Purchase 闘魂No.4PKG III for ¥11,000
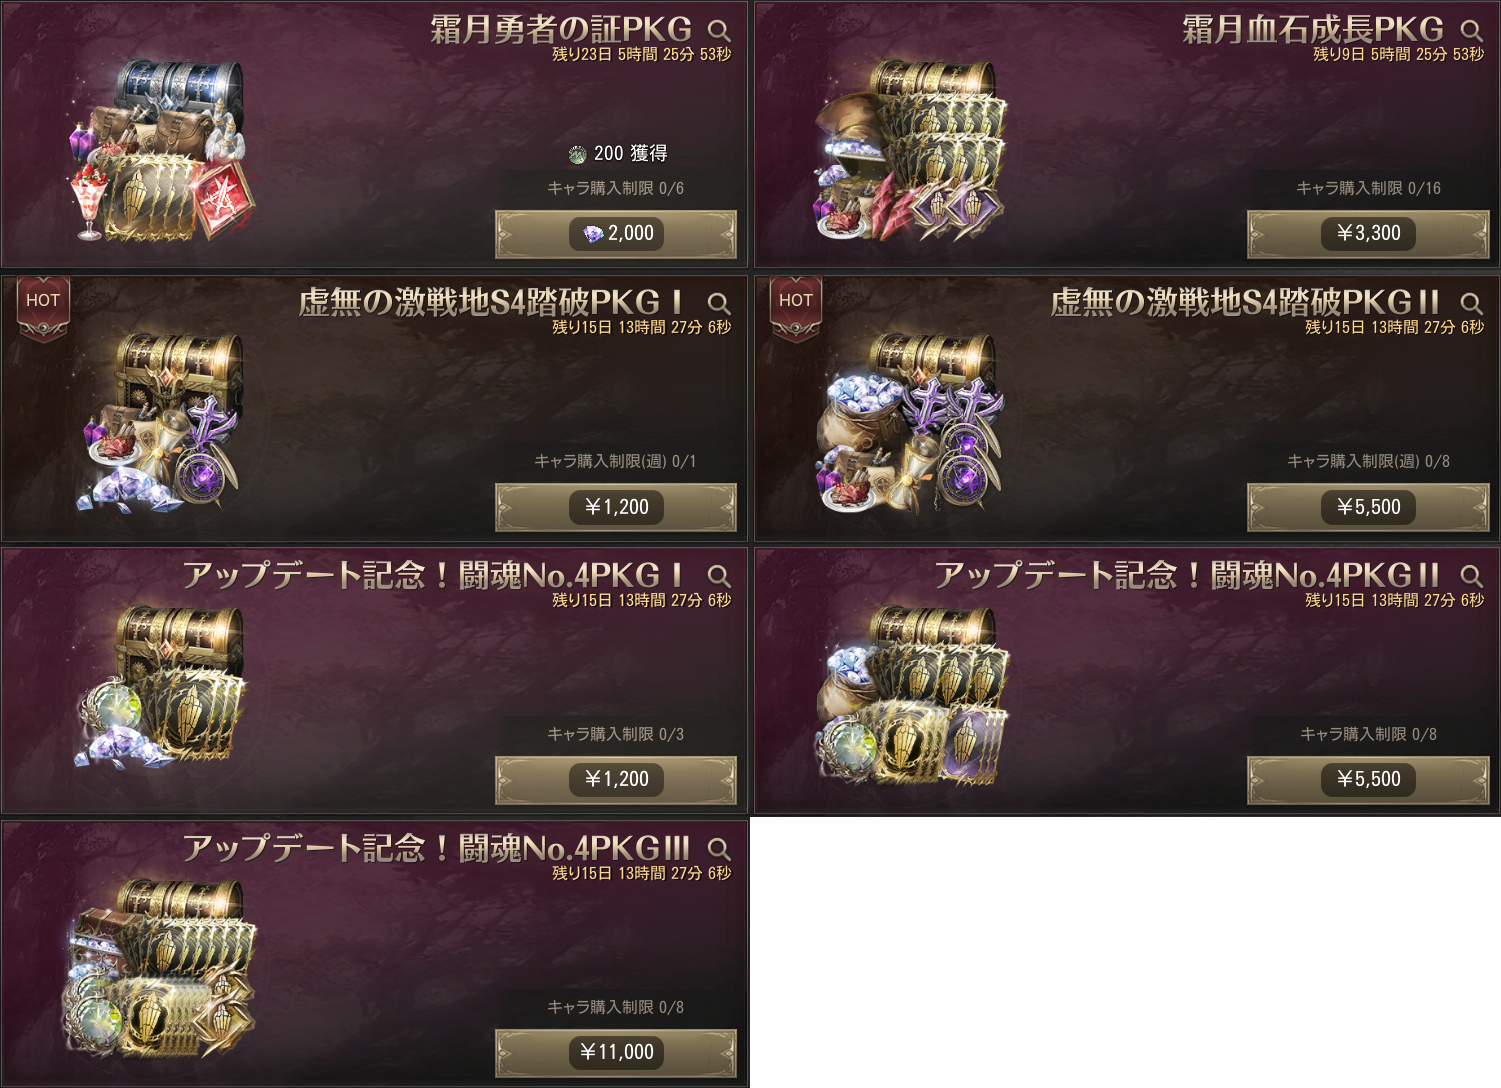 click(x=616, y=1053)
